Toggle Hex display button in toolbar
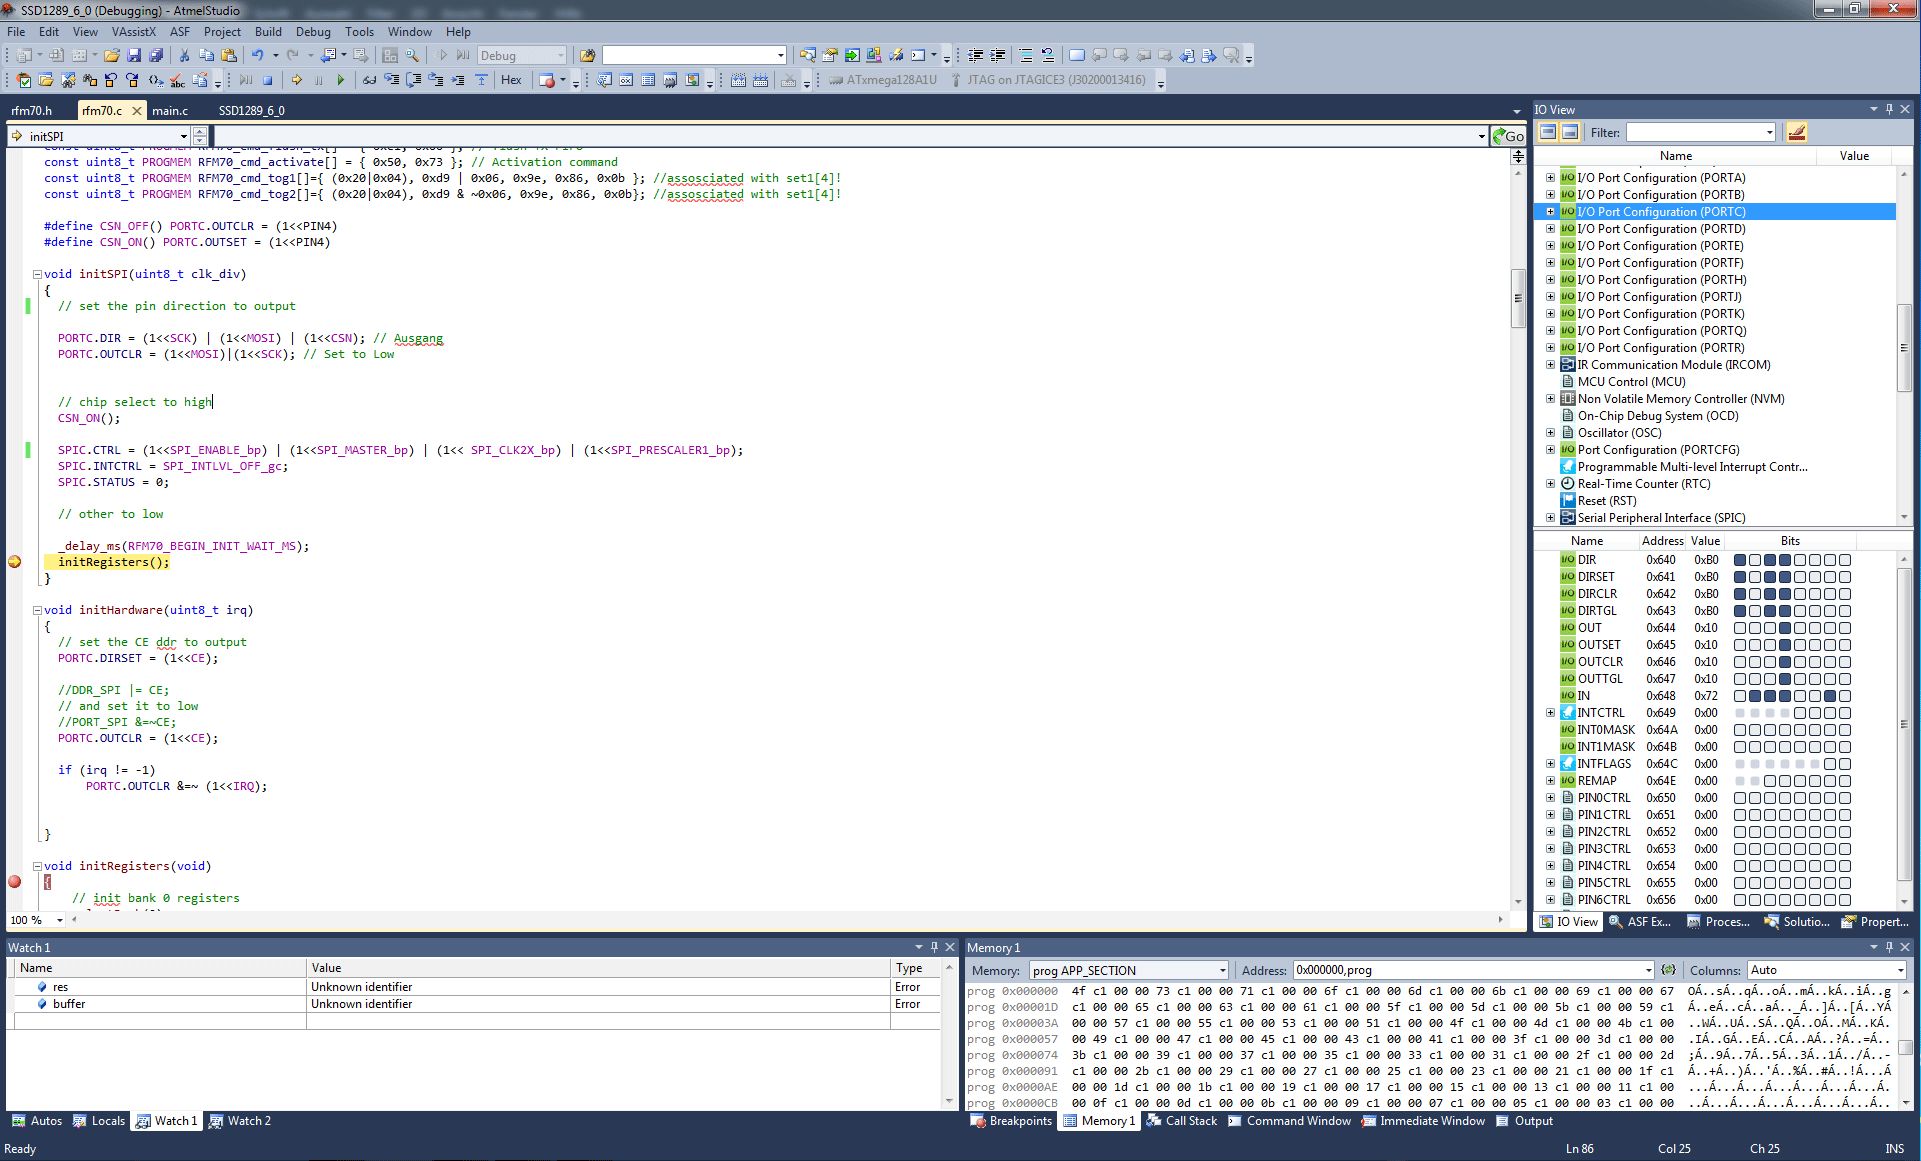 [511, 80]
